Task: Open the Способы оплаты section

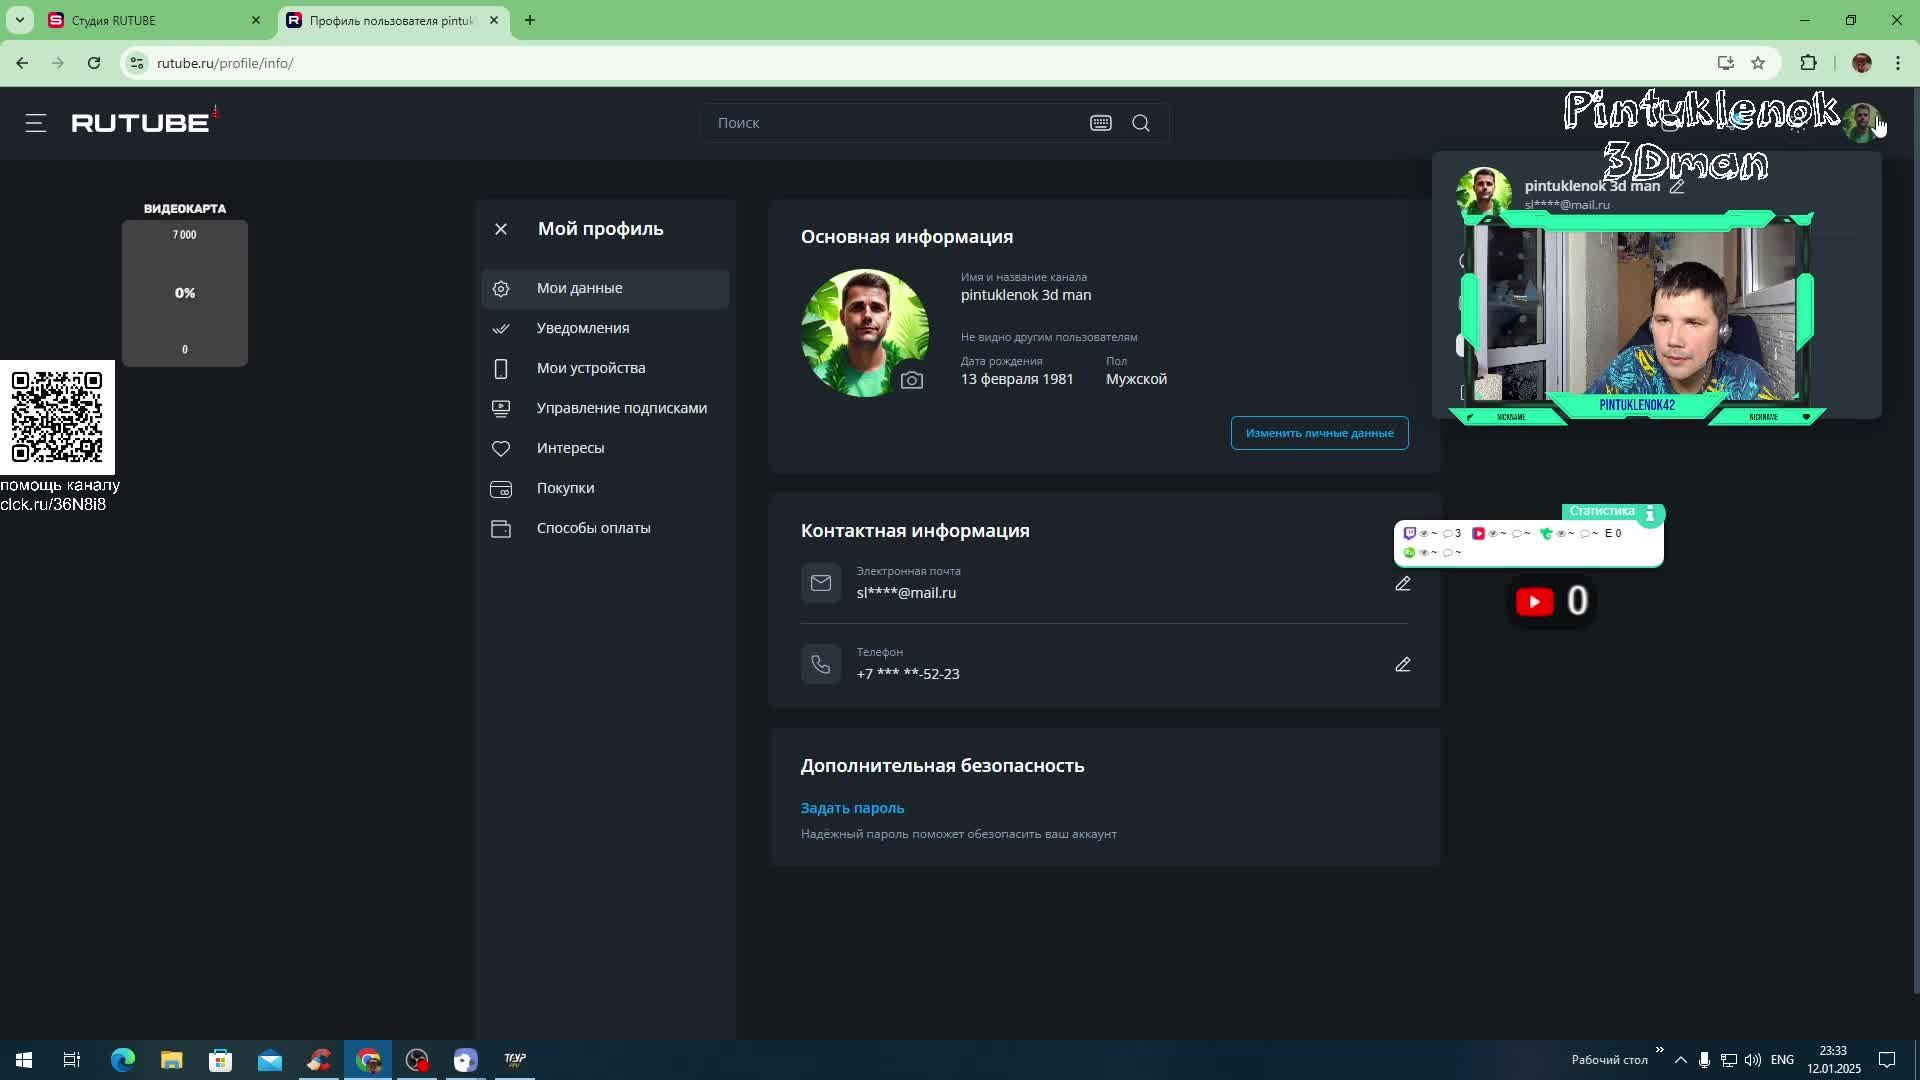Action: coord(593,528)
